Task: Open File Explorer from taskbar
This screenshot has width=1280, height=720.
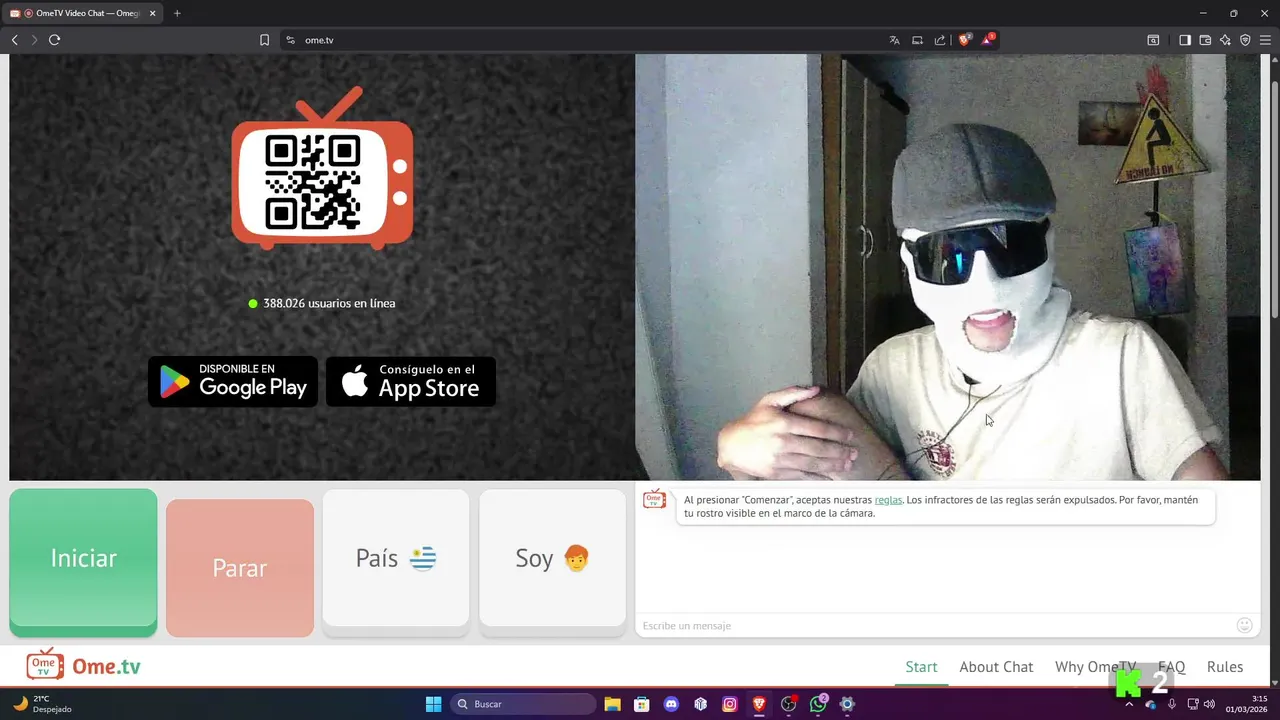Action: pos(612,704)
